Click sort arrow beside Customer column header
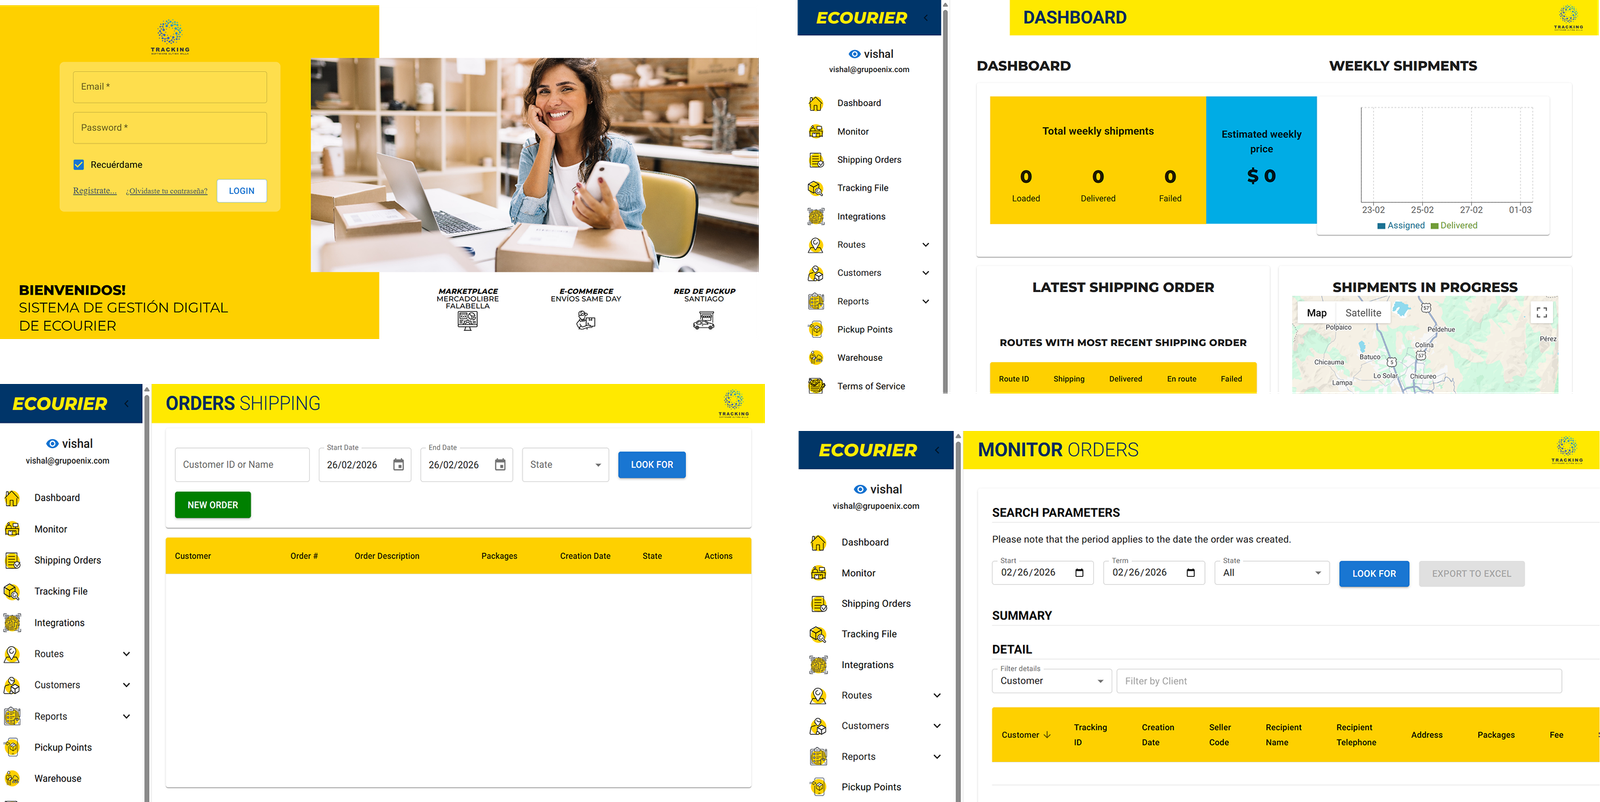The image size is (1600, 802). click(x=1047, y=735)
